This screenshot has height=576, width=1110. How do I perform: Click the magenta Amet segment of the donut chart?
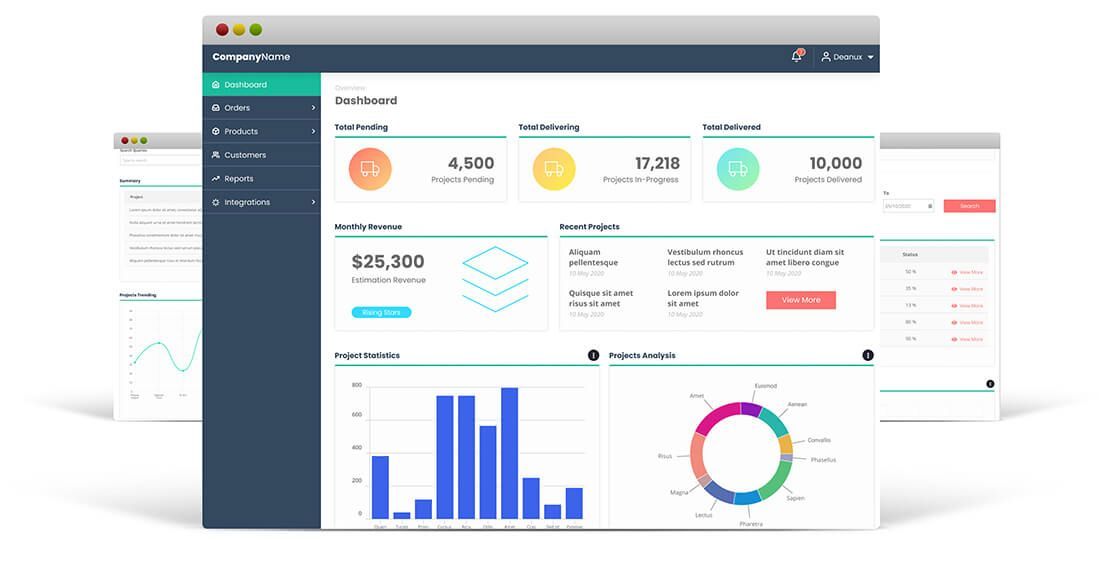[x=716, y=415]
